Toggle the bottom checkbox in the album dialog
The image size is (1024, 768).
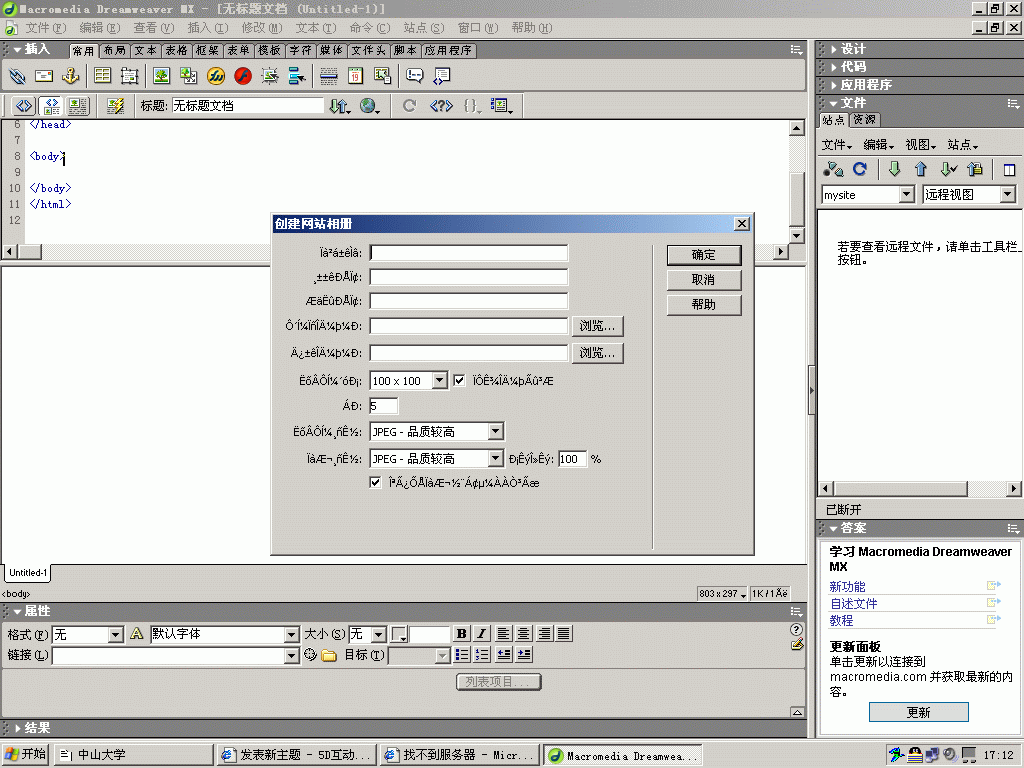click(375, 483)
